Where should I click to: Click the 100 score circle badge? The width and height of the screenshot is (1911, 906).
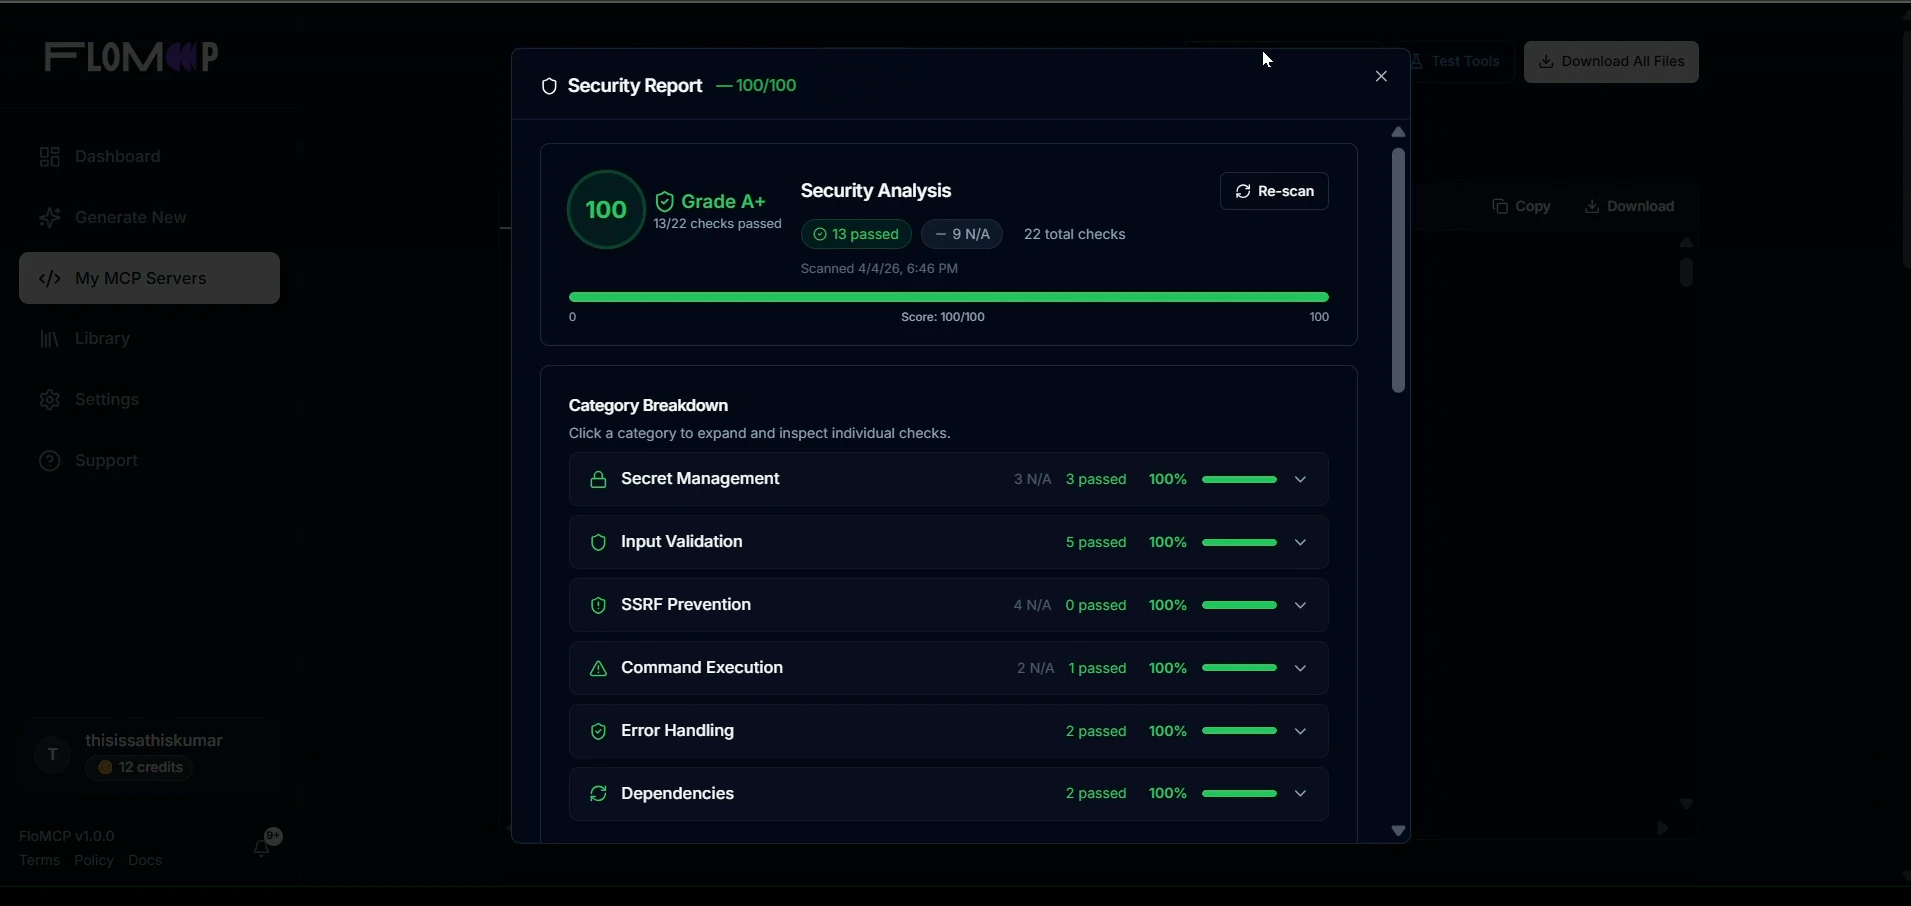606,210
